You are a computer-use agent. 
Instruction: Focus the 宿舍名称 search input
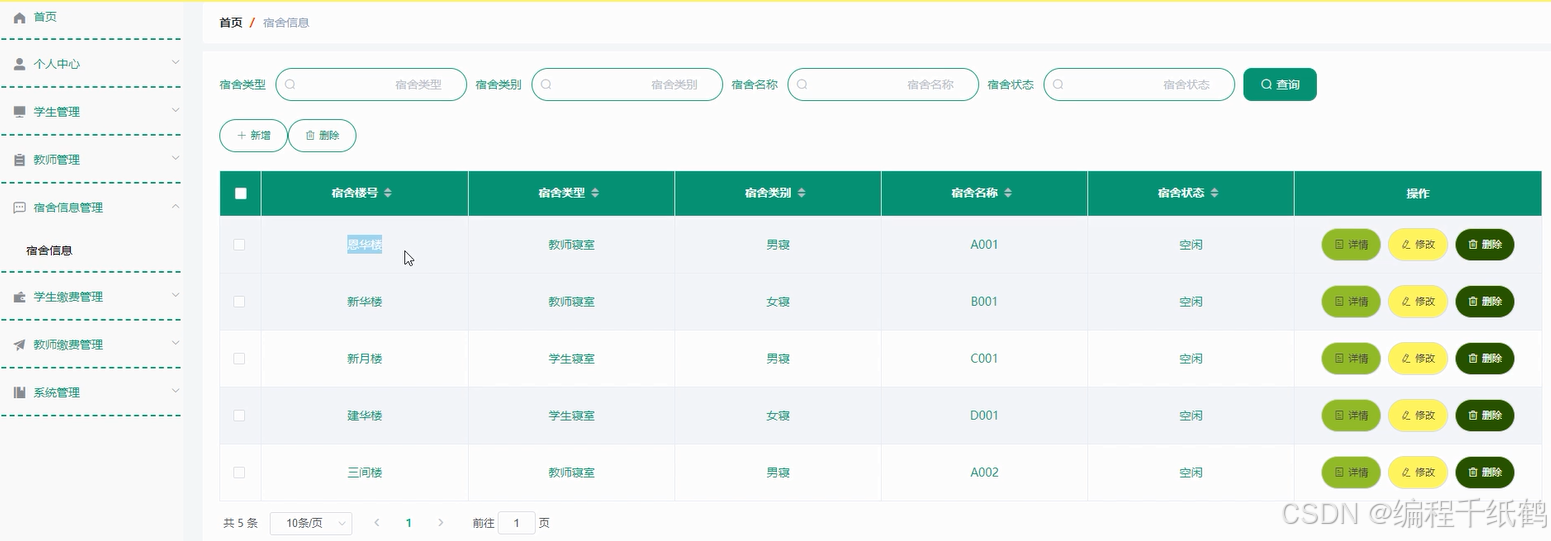[883, 85]
